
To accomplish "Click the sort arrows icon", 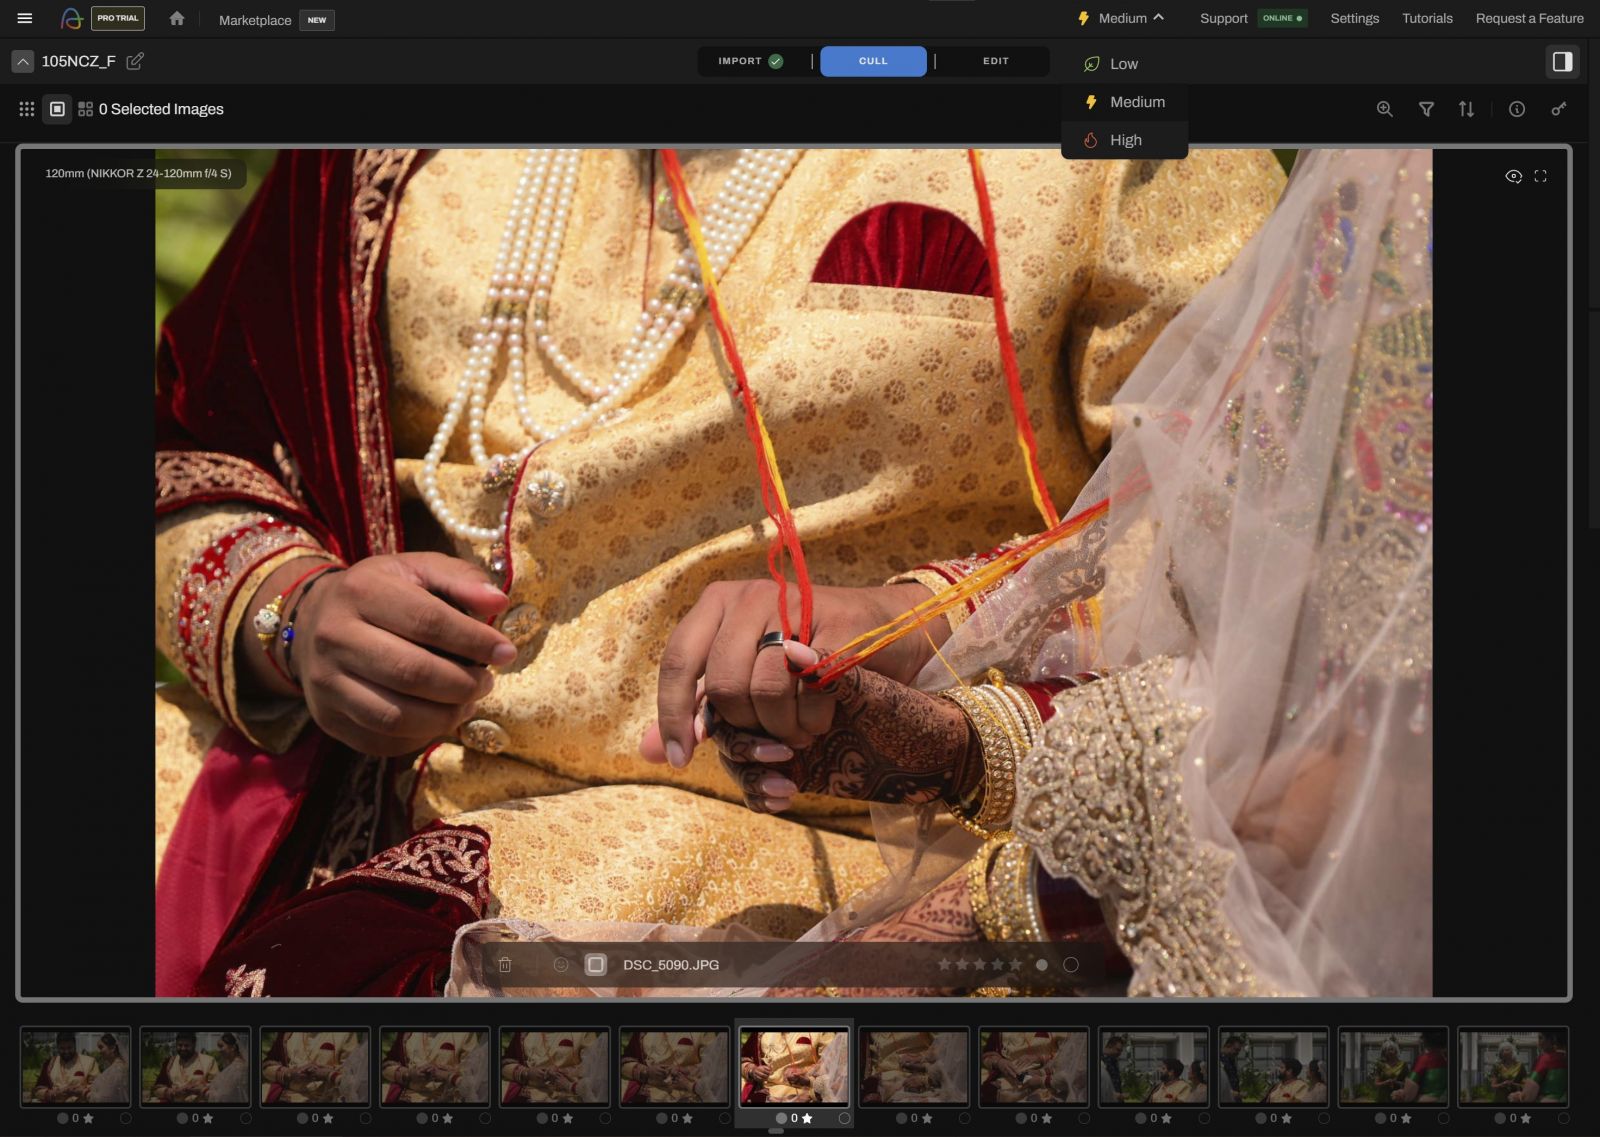I will click(x=1467, y=109).
